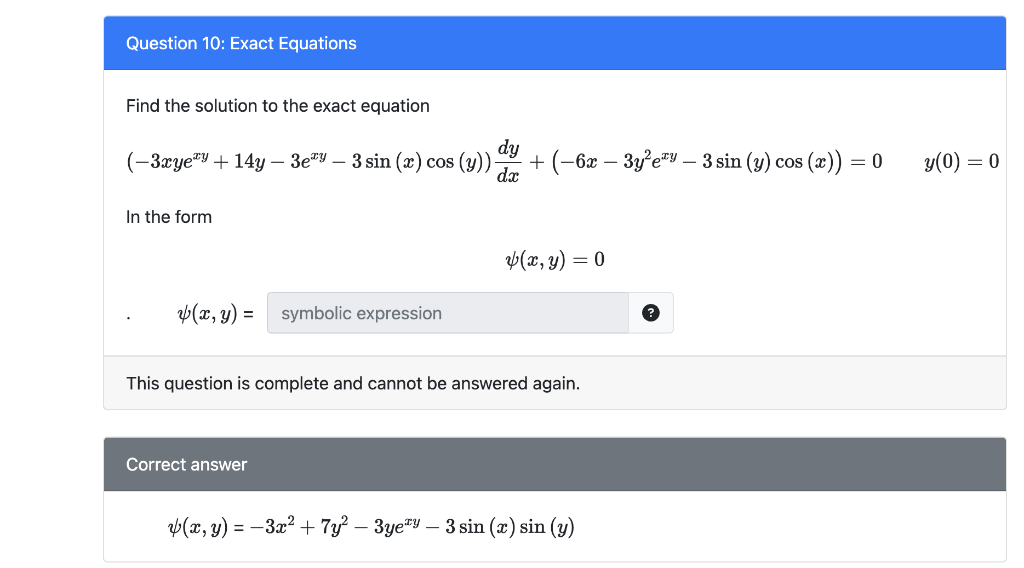The image size is (1024, 568).
Task: Click the 'In the form' text
Action: (168, 217)
